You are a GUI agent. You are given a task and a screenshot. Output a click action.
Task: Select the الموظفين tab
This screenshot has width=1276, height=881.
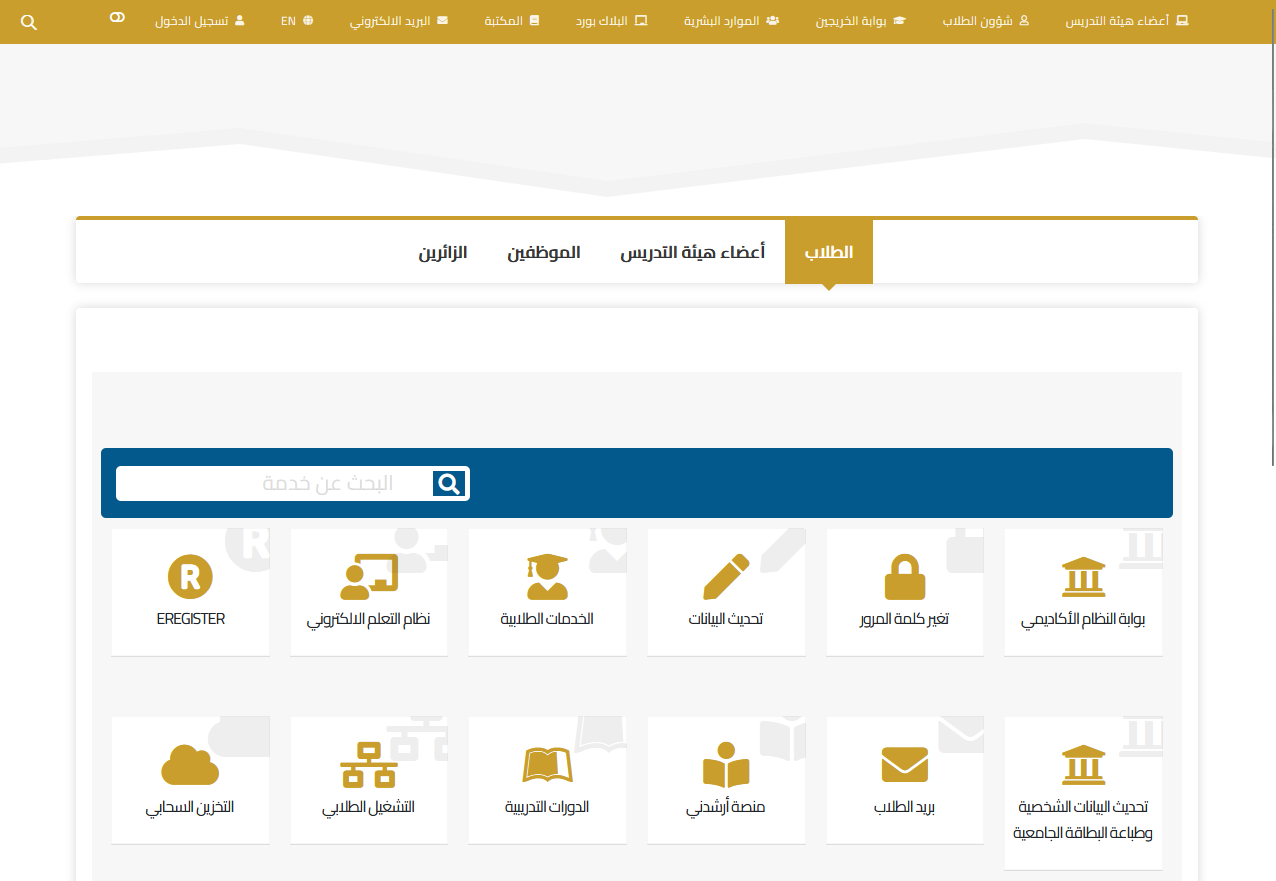tap(543, 252)
